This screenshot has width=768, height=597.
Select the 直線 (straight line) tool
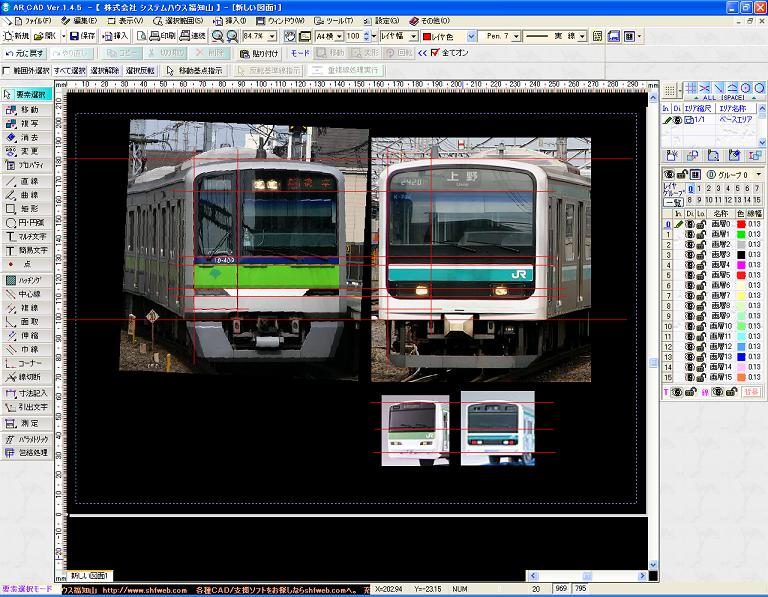click(x=27, y=181)
